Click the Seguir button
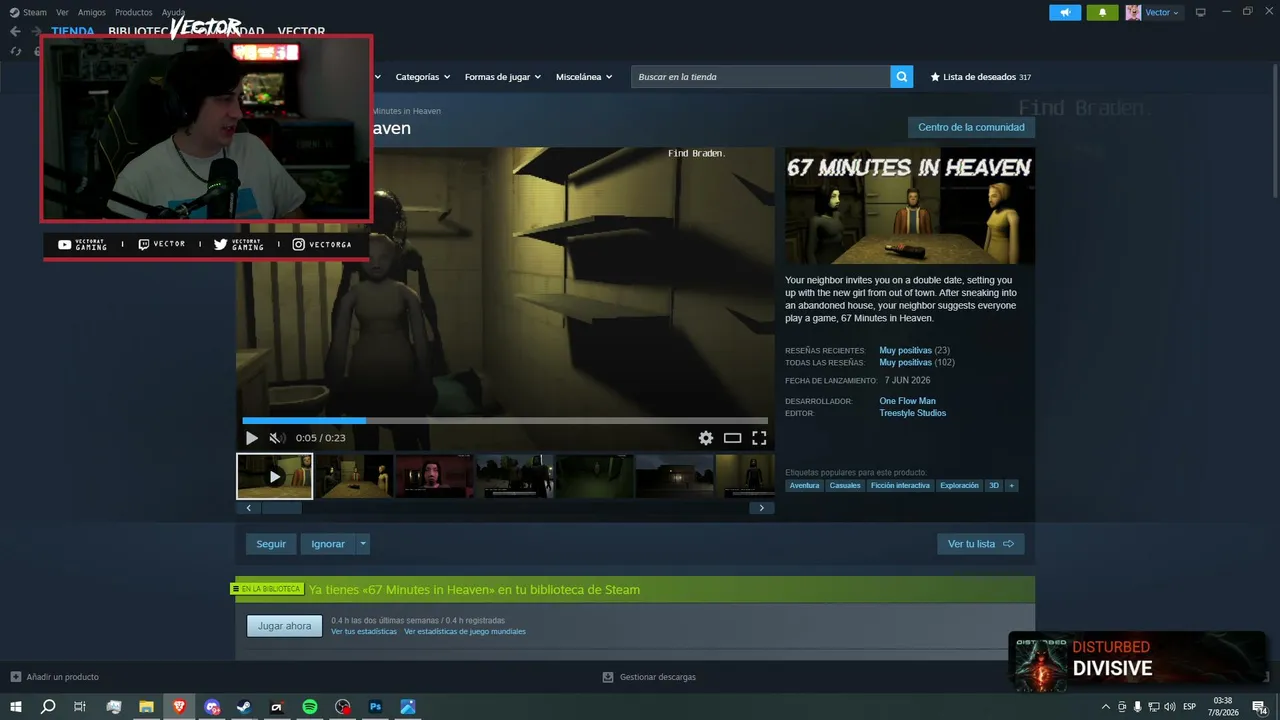The width and height of the screenshot is (1280, 720). coord(271,544)
